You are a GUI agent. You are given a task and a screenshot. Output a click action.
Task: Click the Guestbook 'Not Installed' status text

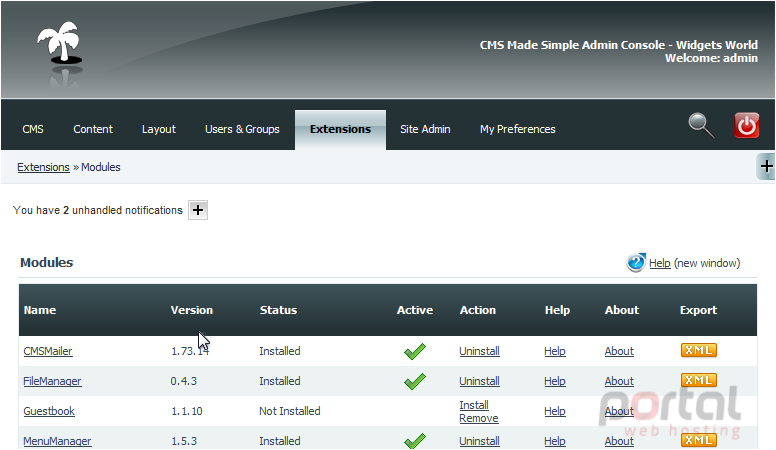[x=290, y=411]
